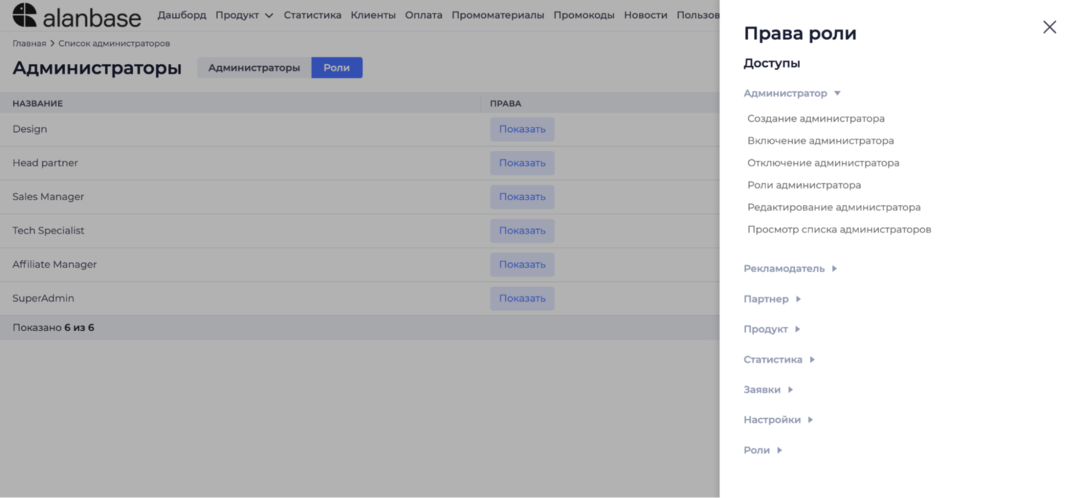1080x498 pixels.
Task: Open Оплата menu item
Action: pyautogui.click(x=424, y=15)
